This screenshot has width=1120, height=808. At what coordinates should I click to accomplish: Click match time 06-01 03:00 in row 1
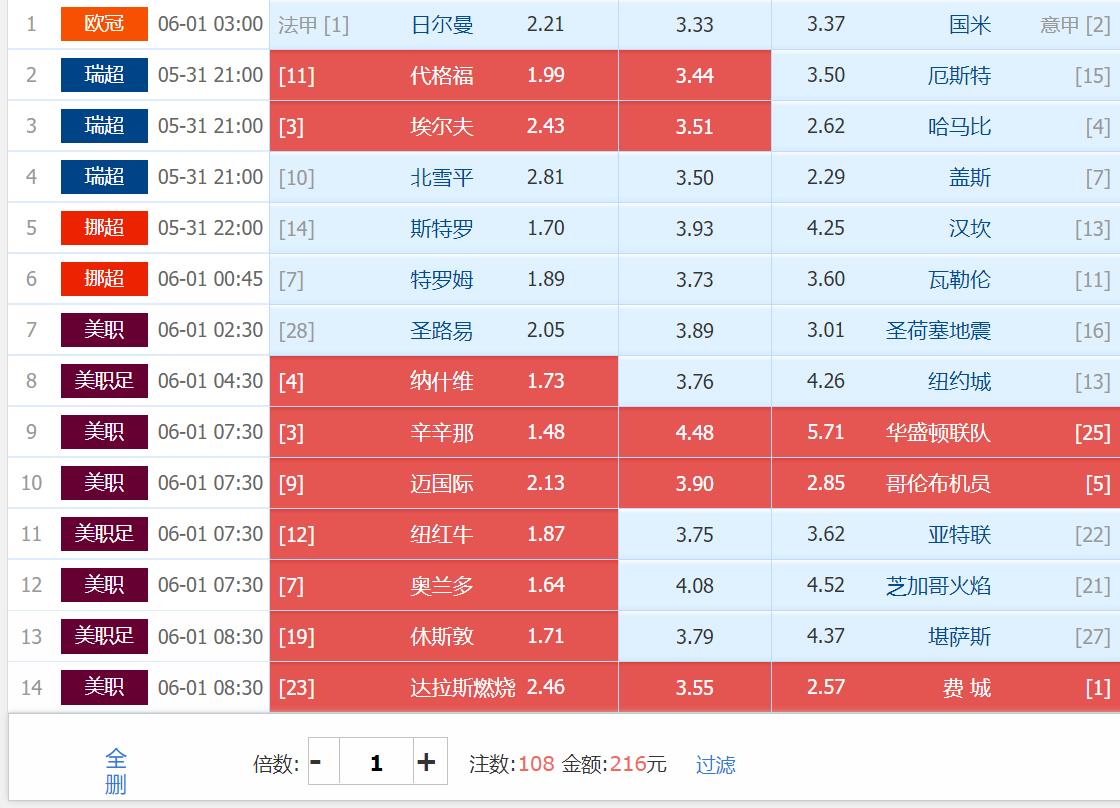click(x=211, y=24)
